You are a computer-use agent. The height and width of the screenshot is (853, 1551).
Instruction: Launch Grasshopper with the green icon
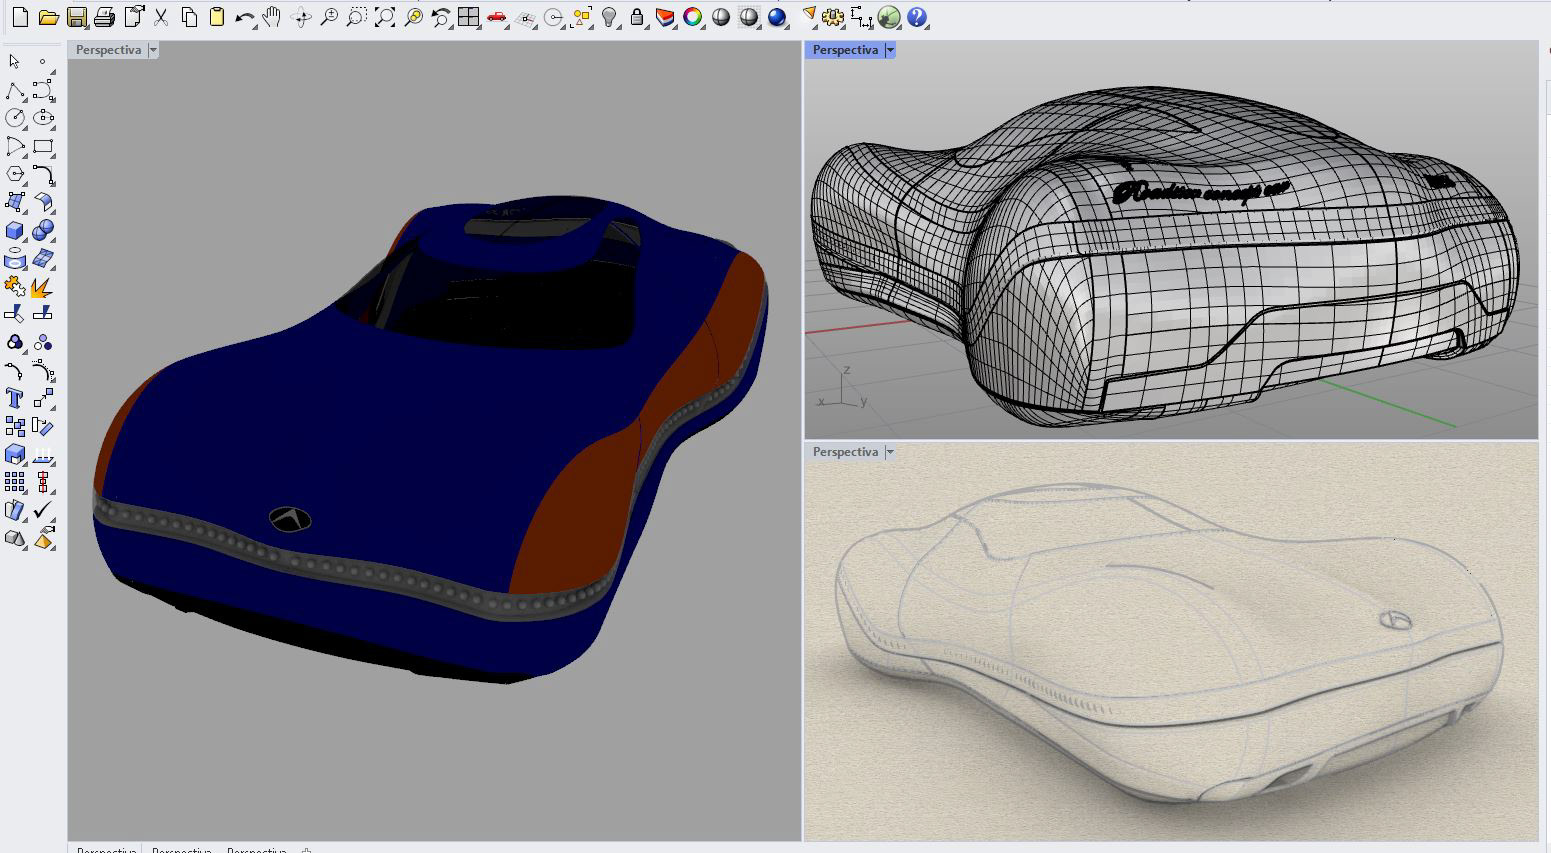889,17
